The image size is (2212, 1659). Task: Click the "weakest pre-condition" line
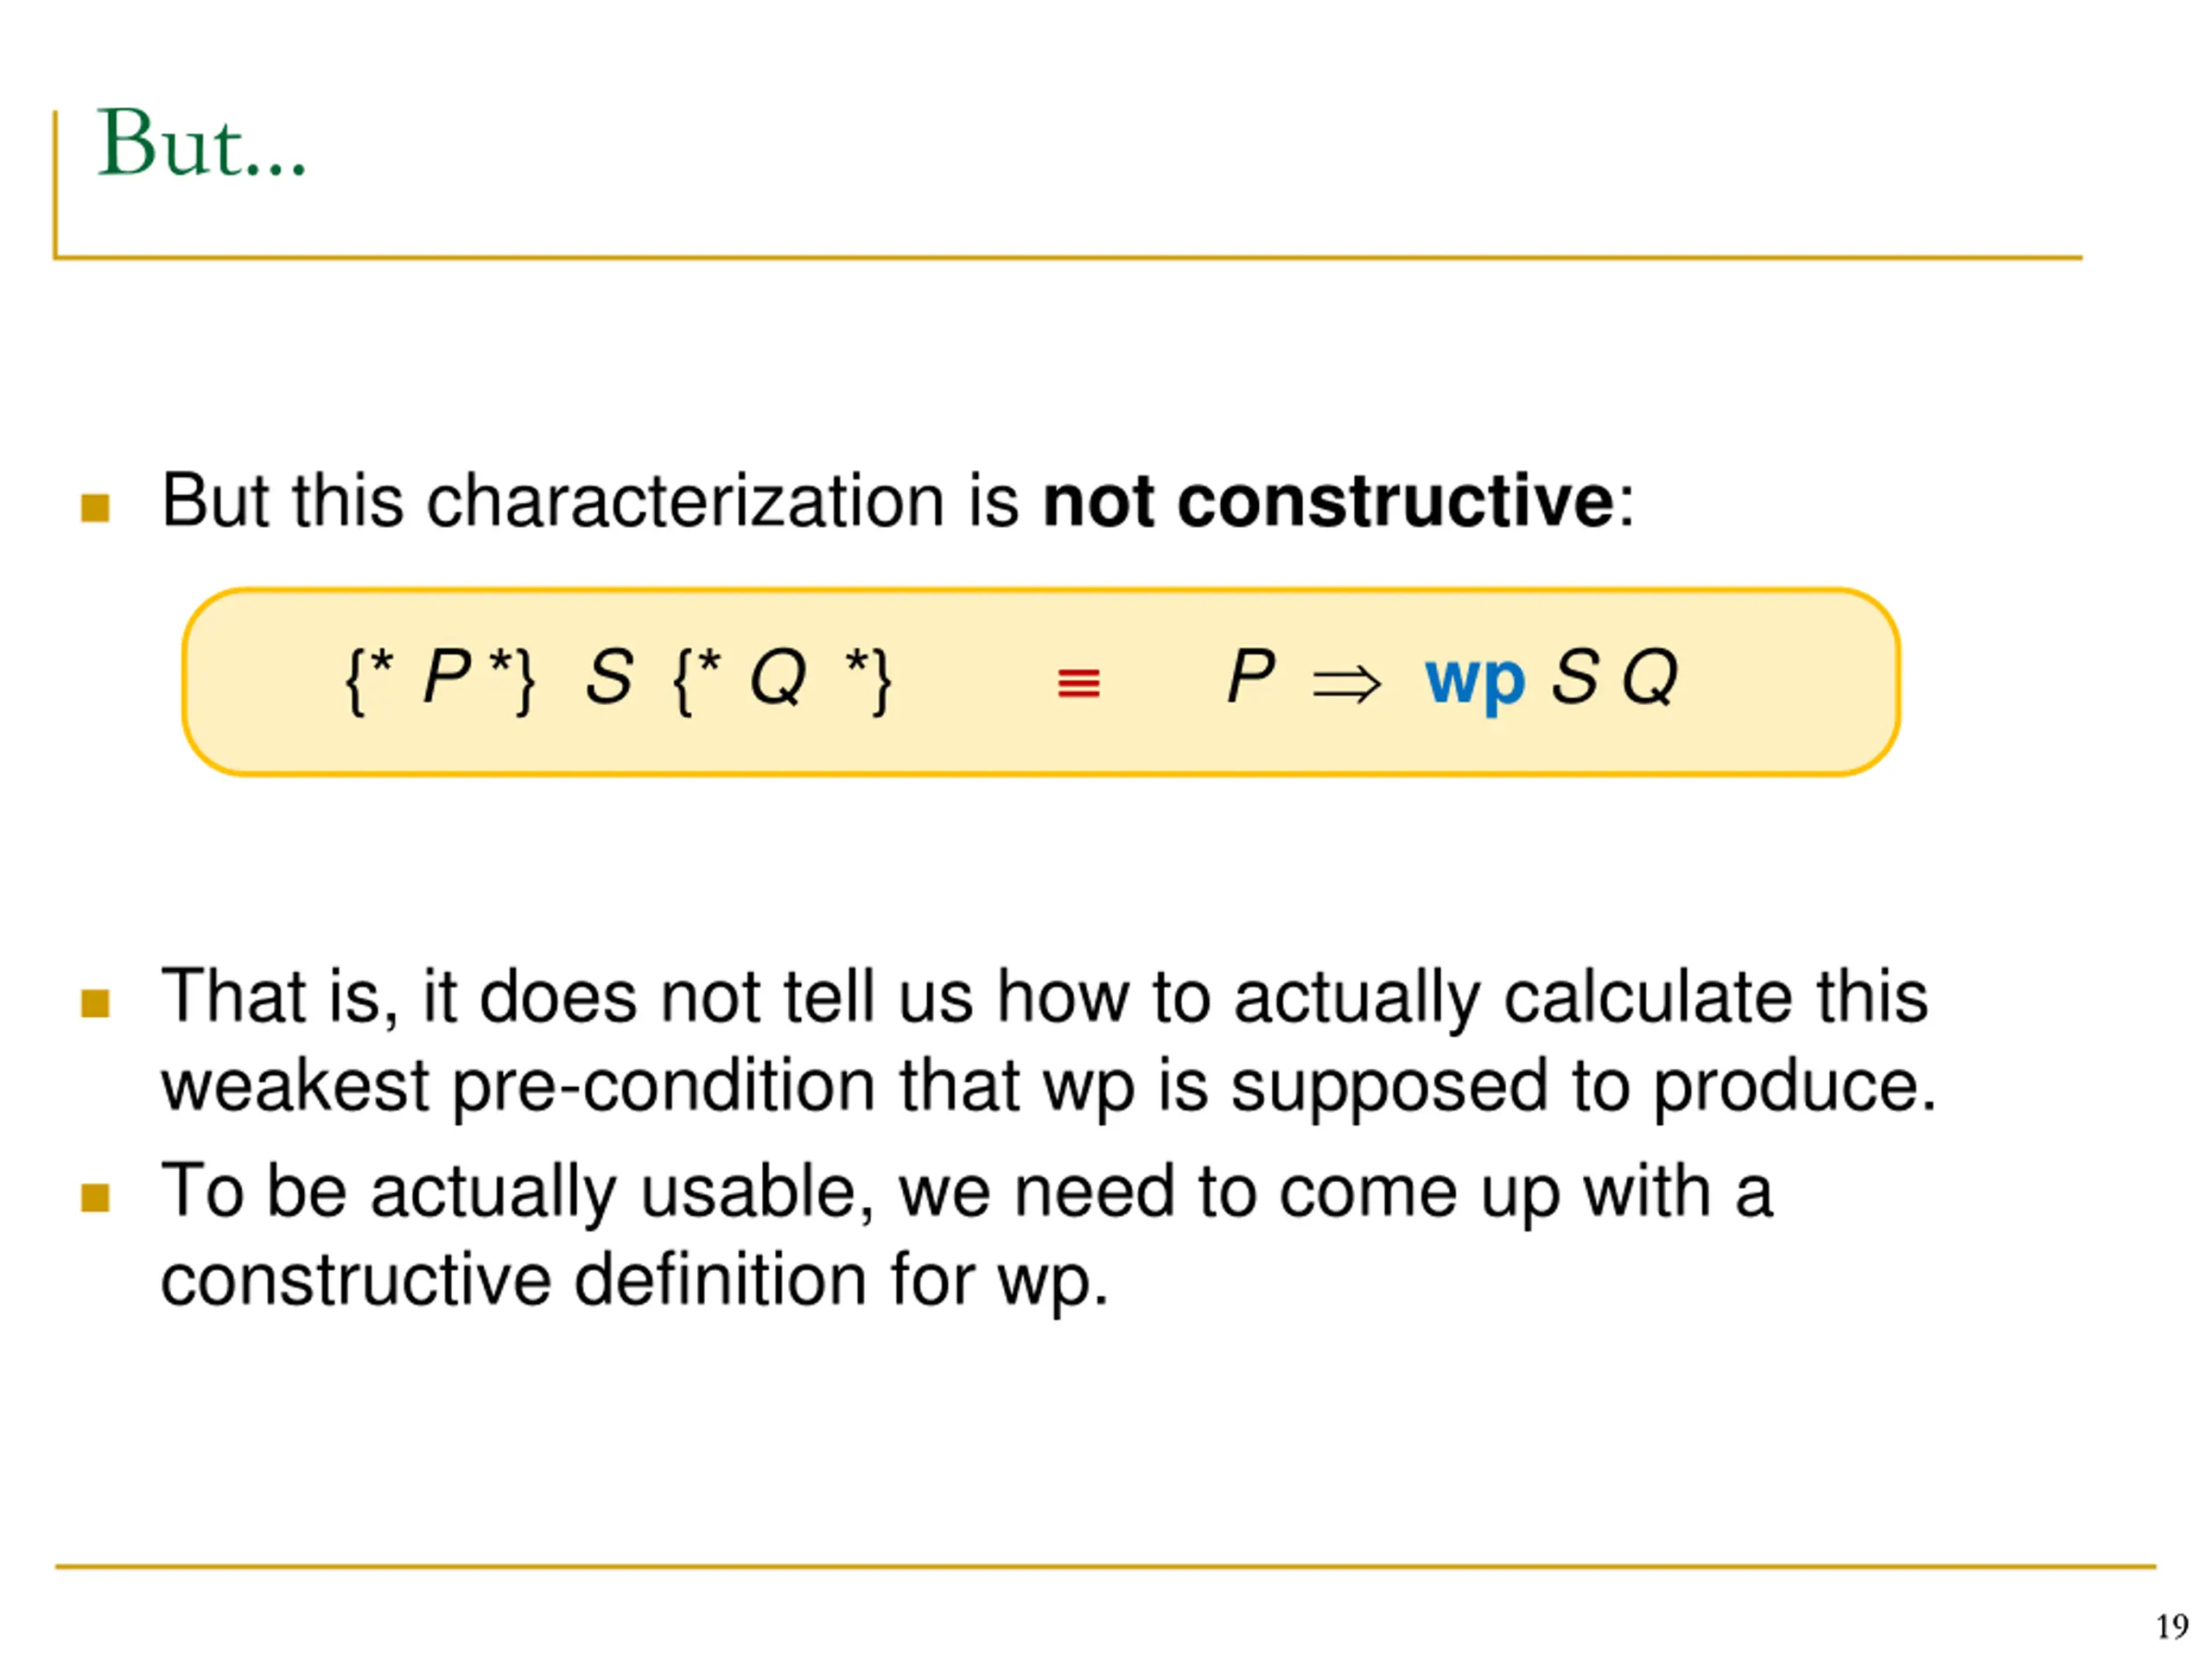coord(1049,1087)
